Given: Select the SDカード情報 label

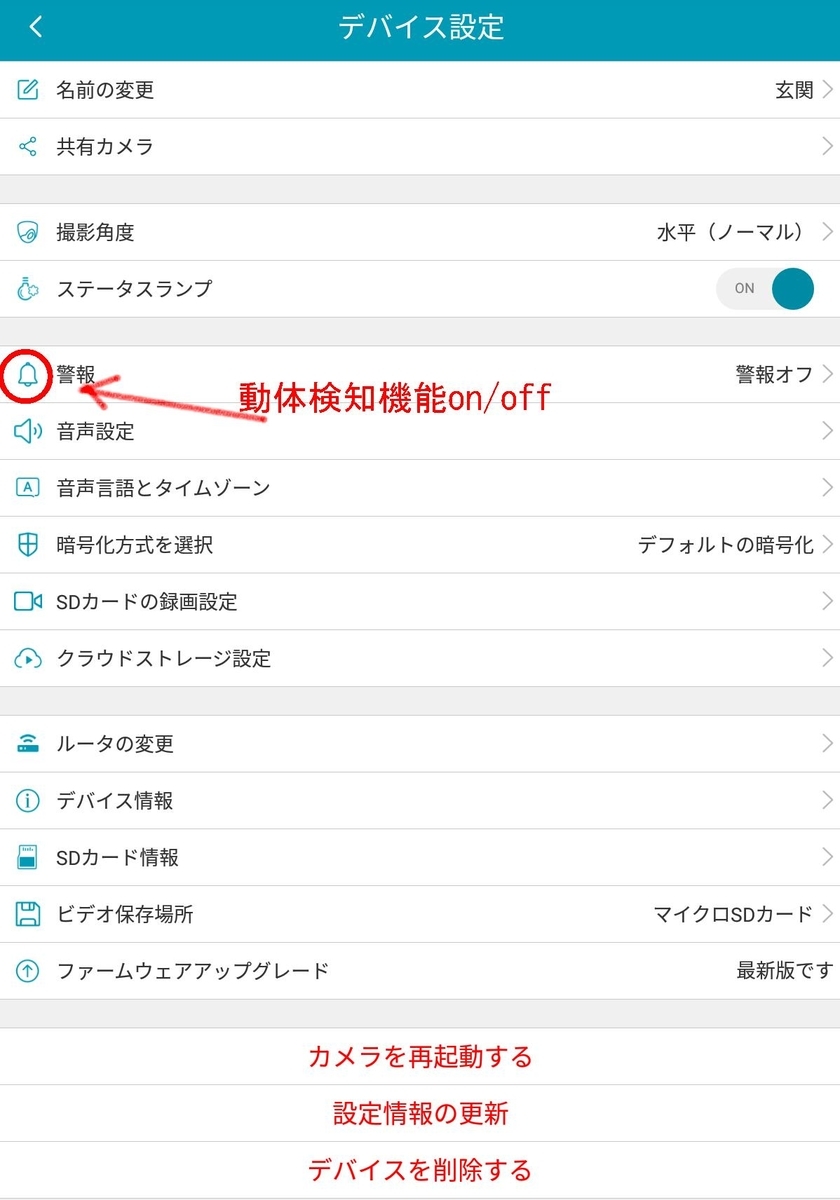Looking at the screenshot, I should pyautogui.click(x=118, y=857).
